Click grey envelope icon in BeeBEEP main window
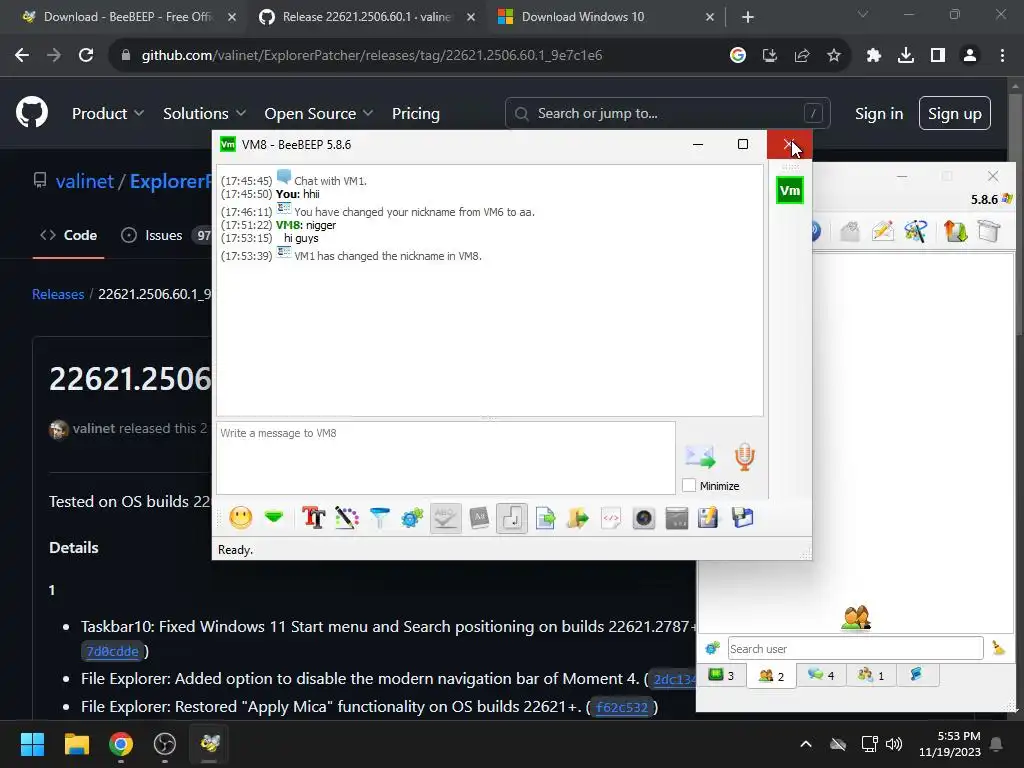The width and height of the screenshot is (1024, 768). tap(850, 231)
